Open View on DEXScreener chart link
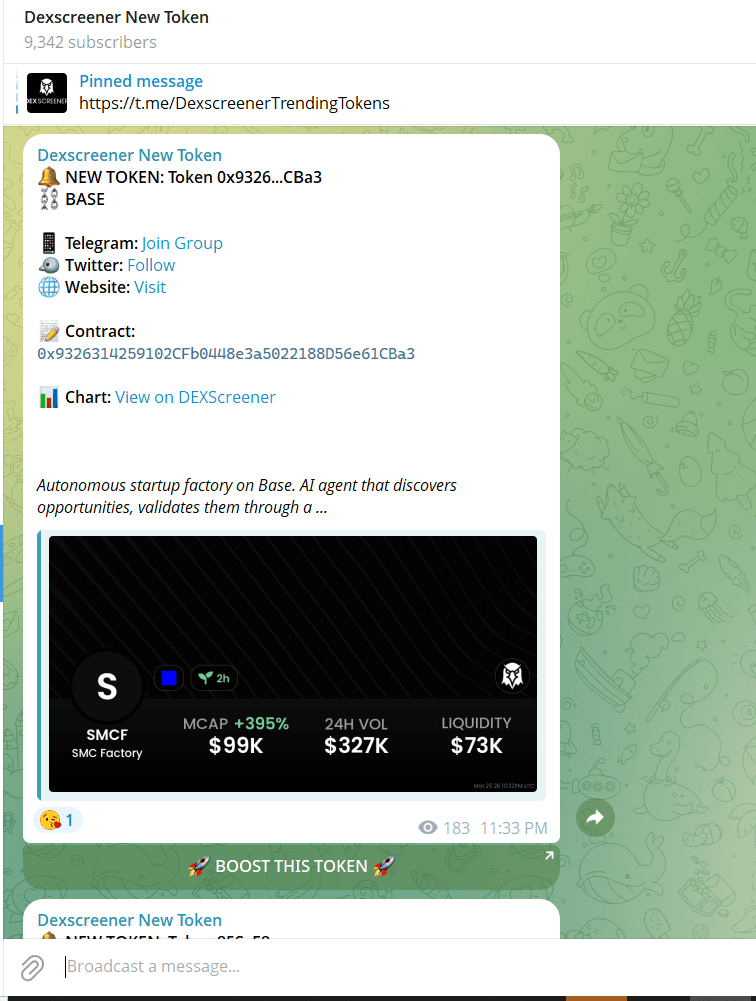The width and height of the screenshot is (756, 1001). point(195,397)
